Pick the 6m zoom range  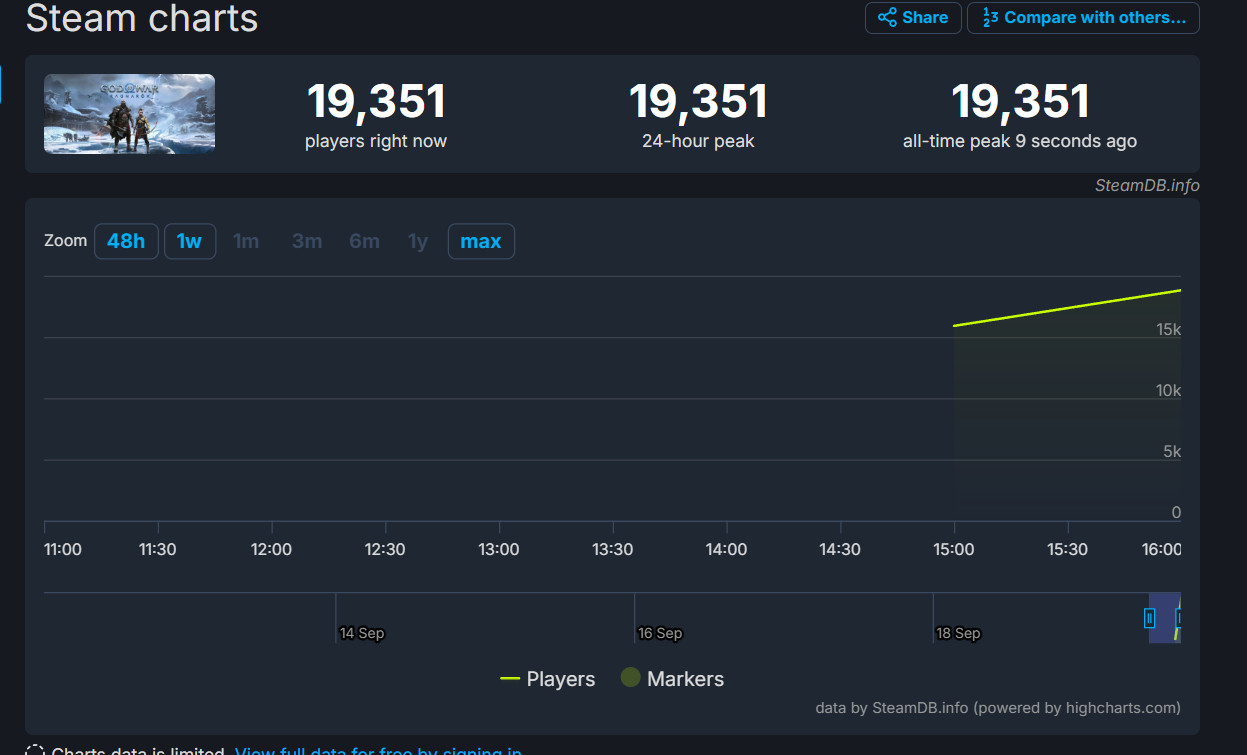tap(365, 241)
